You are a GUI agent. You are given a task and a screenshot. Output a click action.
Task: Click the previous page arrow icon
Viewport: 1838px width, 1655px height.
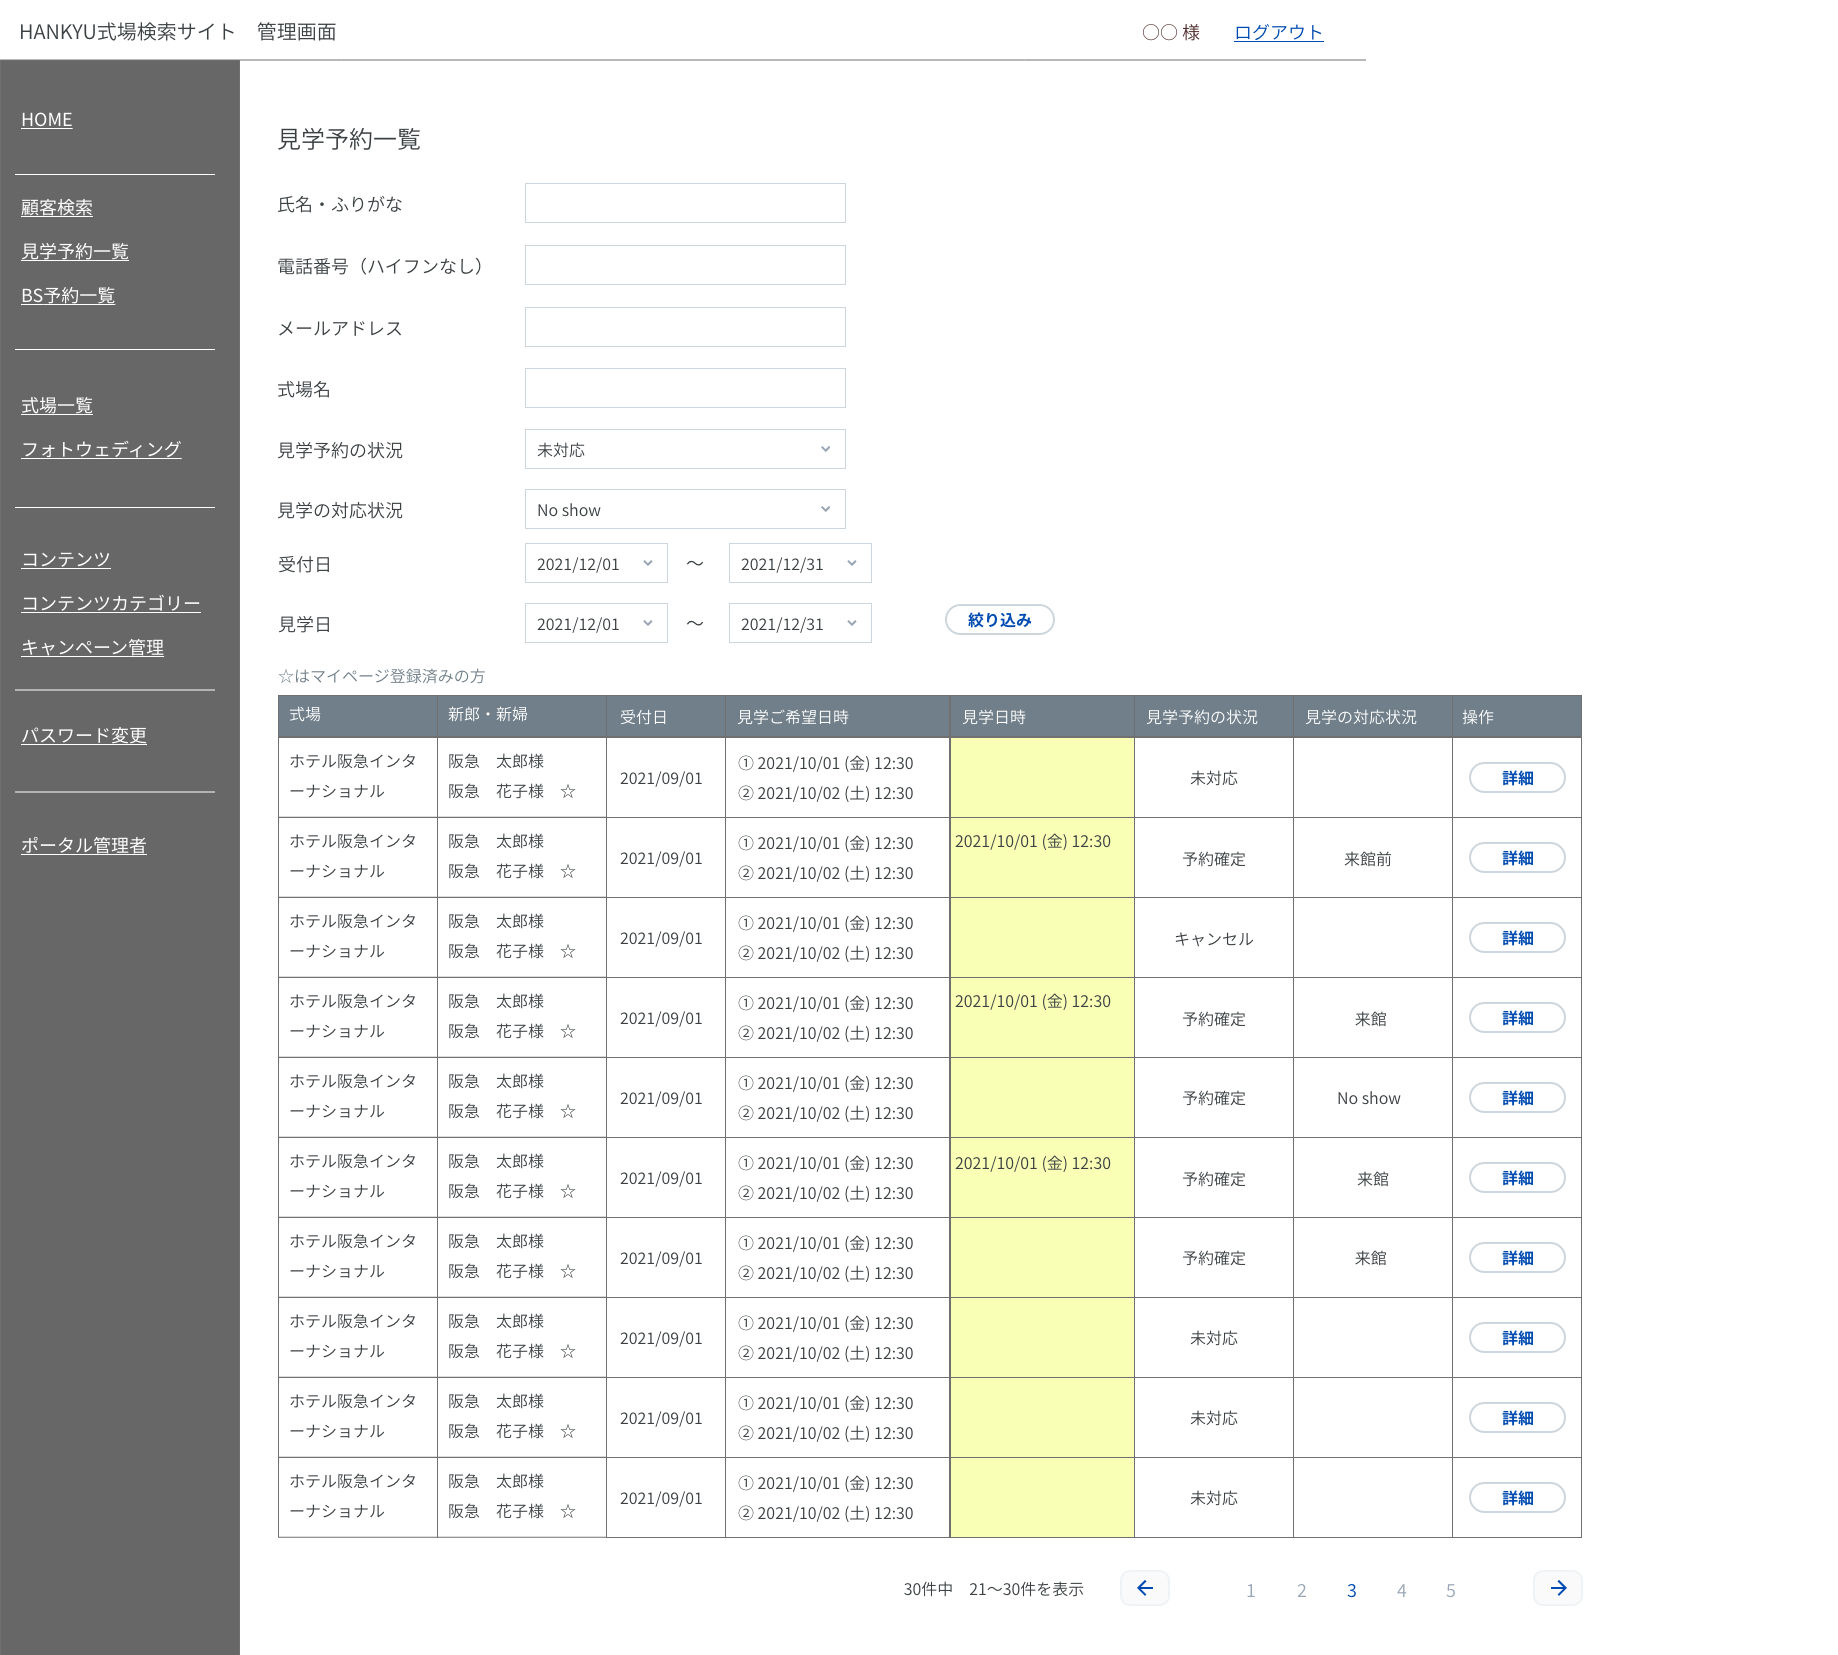1145,1588
